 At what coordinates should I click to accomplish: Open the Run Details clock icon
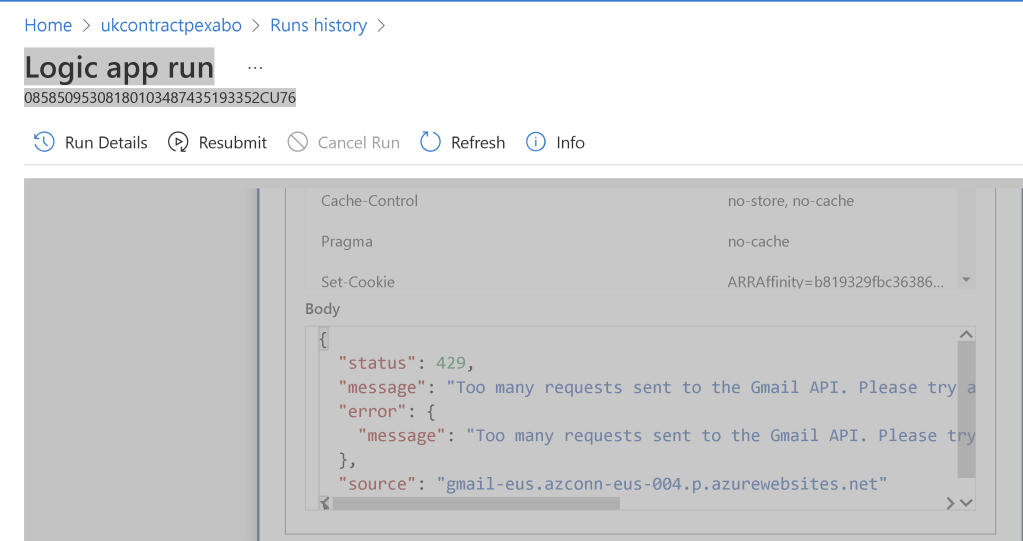tap(44, 142)
